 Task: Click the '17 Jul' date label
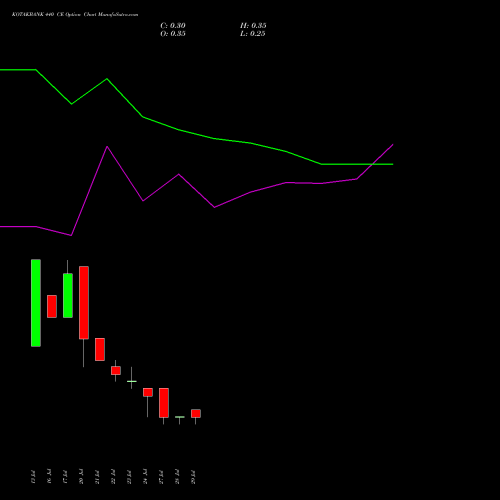click(x=65, y=477)
